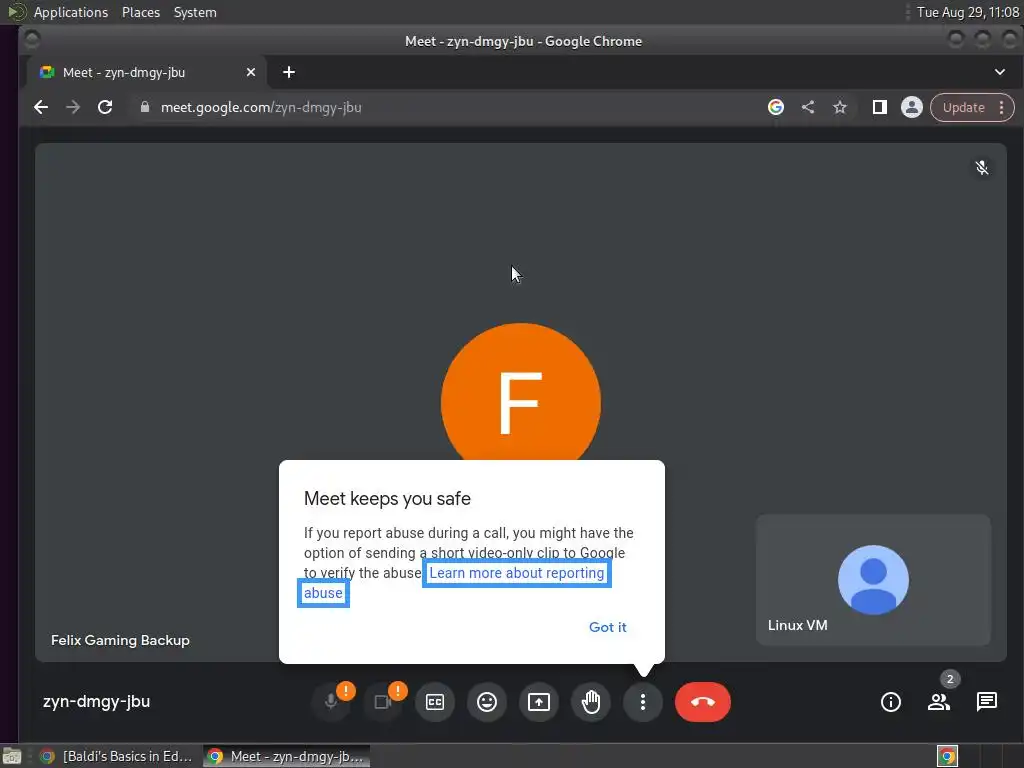1024x768 pixels.
Task: Go back with browser back arrow
Action: point(41,107)
